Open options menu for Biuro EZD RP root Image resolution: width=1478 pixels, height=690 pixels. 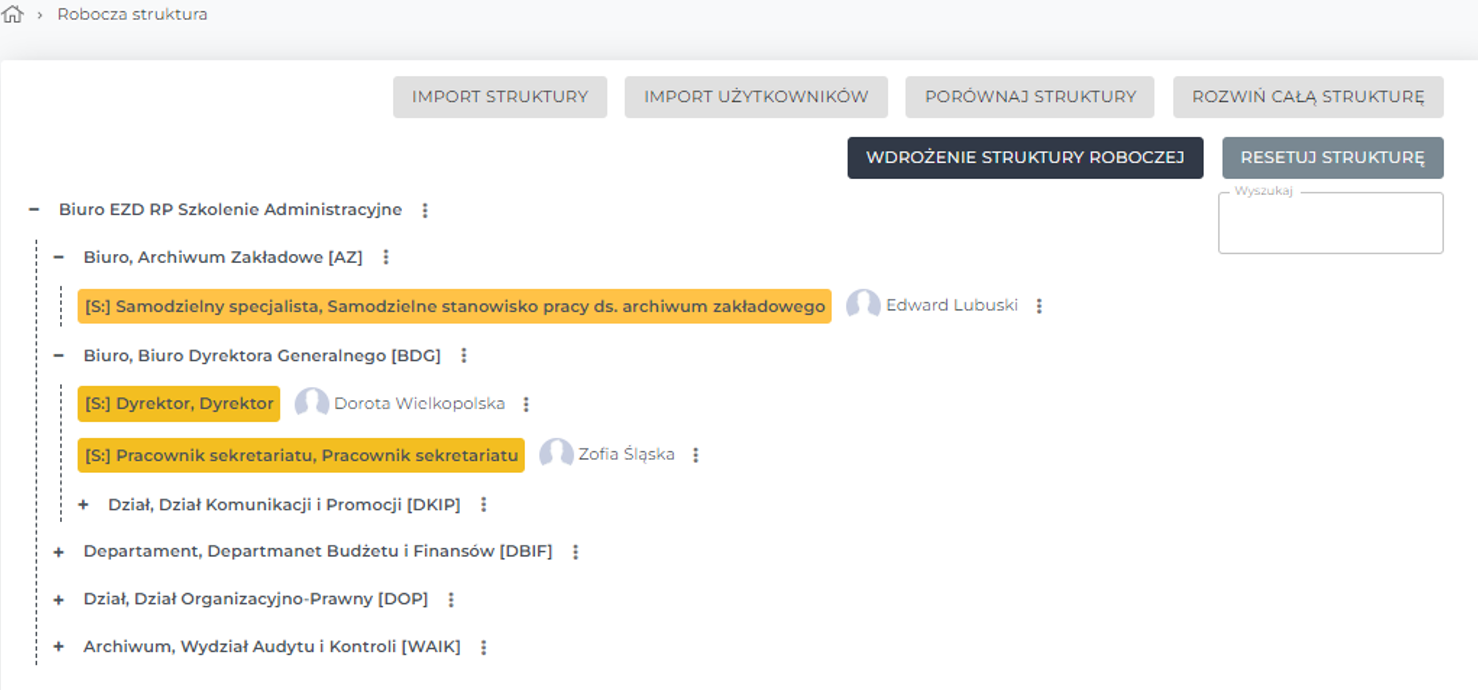pos(425,211)
